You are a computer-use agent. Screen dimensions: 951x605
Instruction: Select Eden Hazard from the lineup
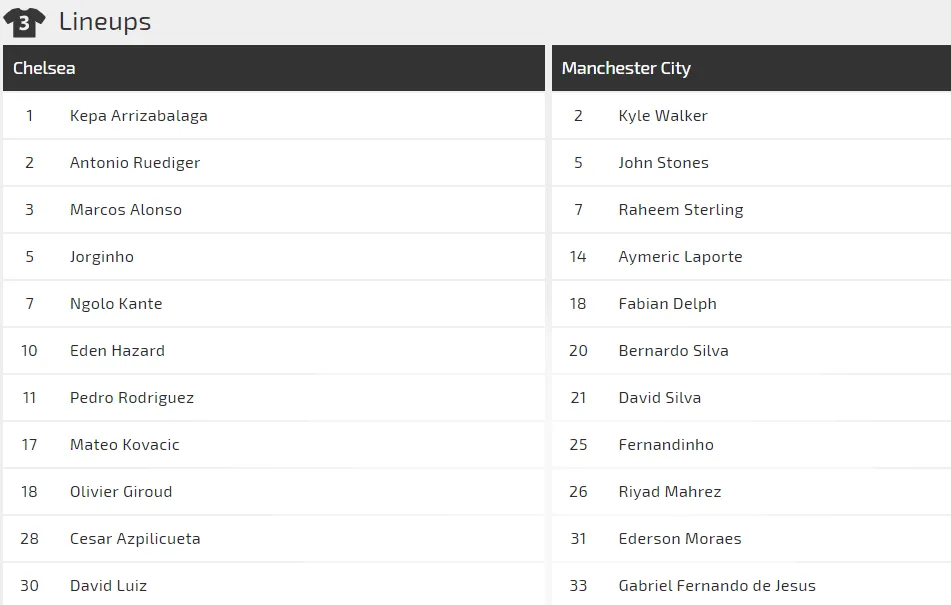[x=117, y=351]
